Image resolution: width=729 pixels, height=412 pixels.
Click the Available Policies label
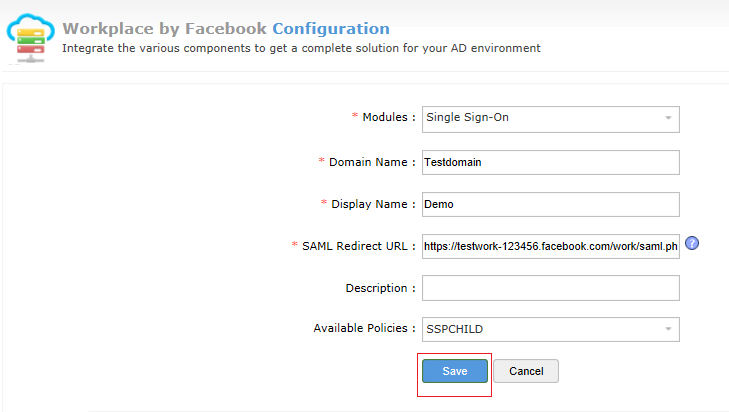point(364,329)
